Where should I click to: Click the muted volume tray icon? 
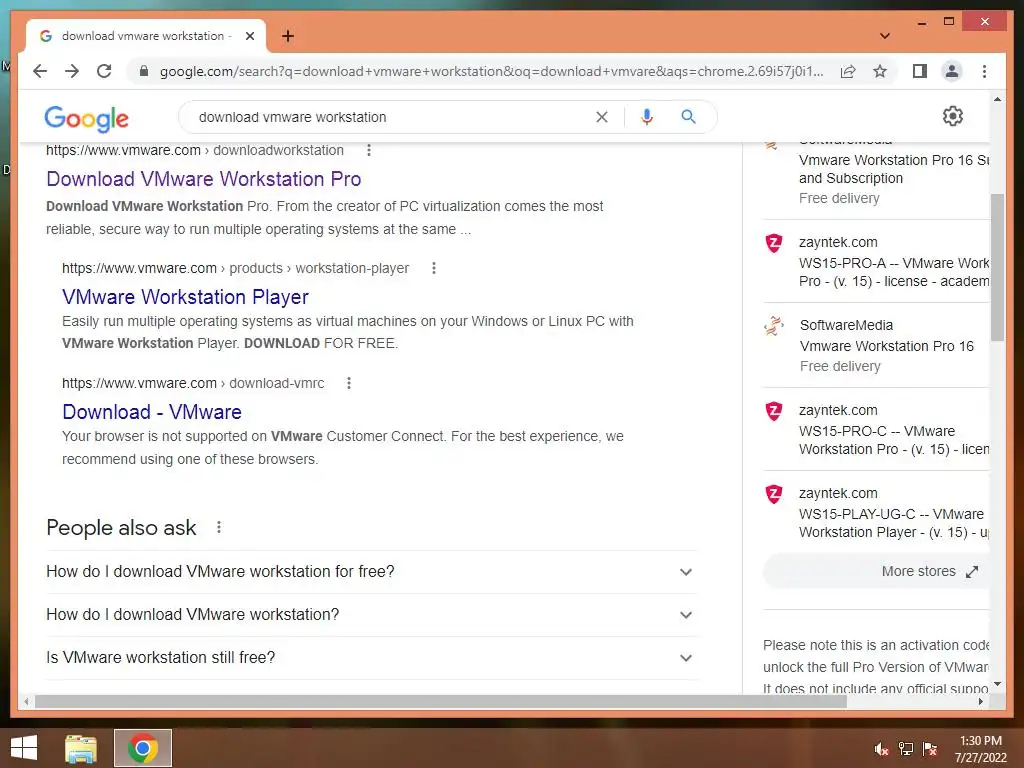click(881, 749)
